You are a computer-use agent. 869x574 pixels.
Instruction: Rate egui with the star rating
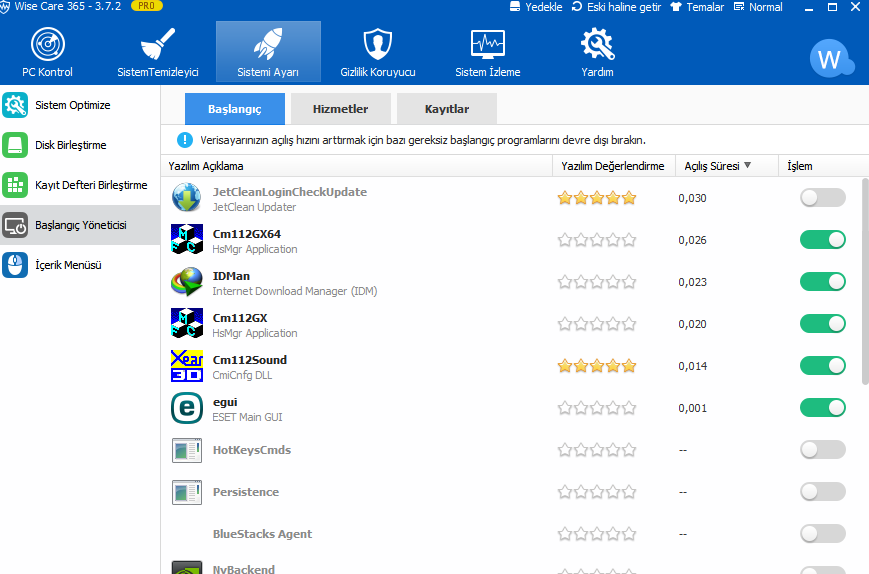(597, 408)
